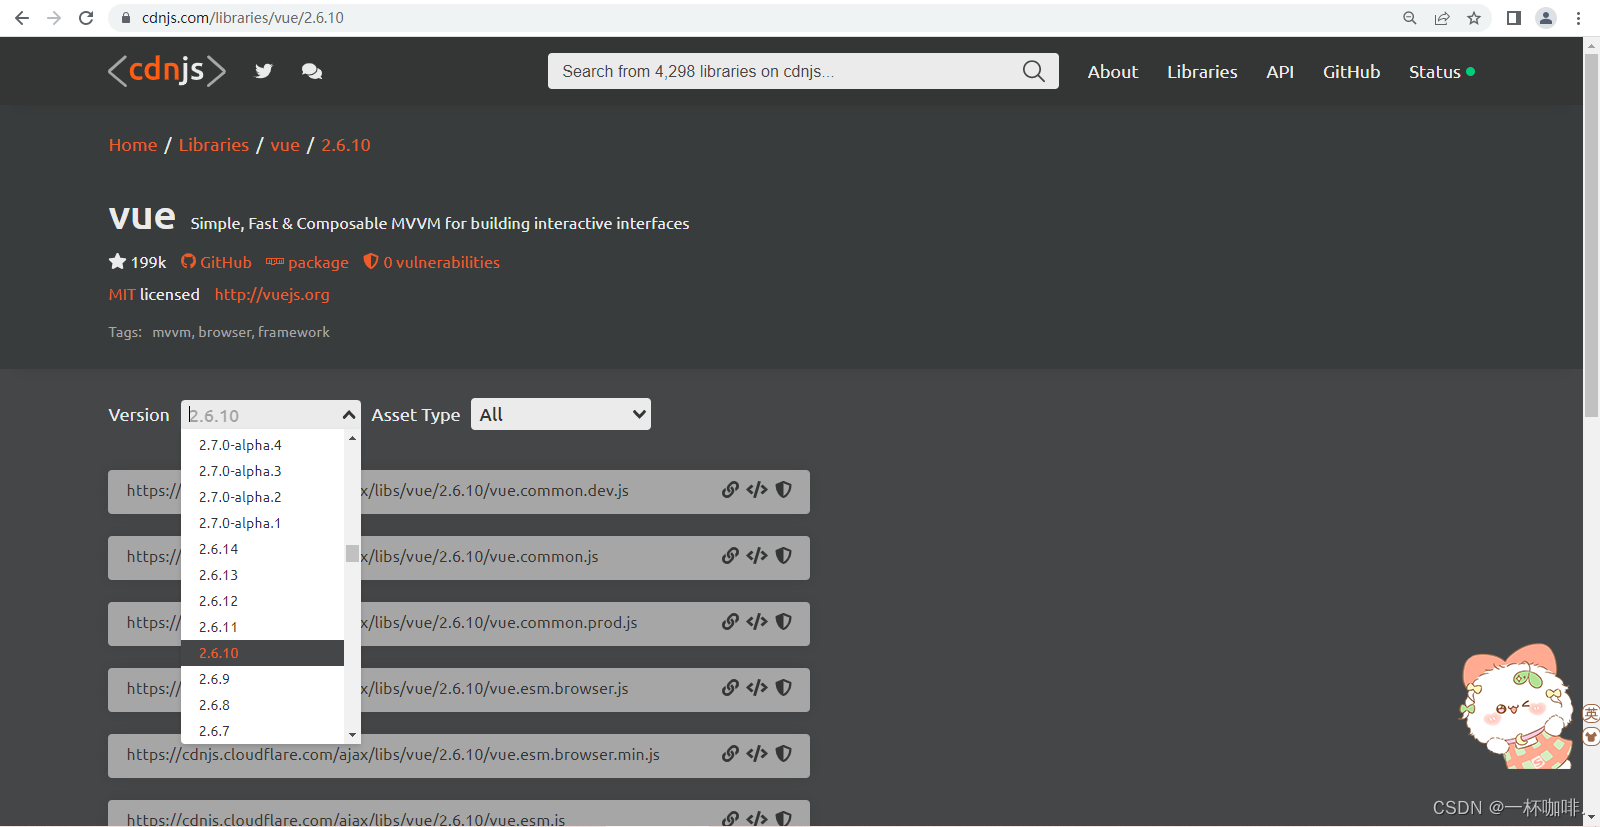Copy URL for vue.common.dev.js
The height and width of the screenshot is (827, 1600).
pos(731,490)
